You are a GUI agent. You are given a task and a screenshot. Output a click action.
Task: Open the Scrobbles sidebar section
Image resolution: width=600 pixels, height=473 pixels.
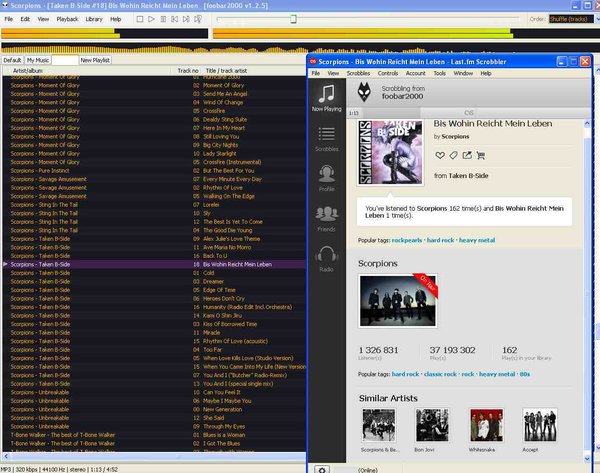(326, 139)
